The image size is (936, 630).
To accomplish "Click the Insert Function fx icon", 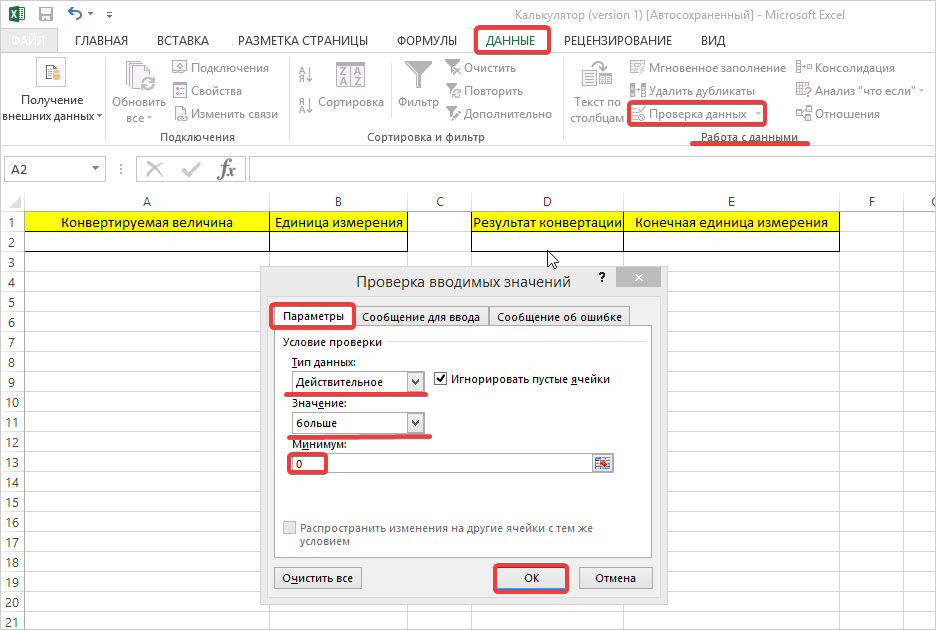I will tap(227, 169).
